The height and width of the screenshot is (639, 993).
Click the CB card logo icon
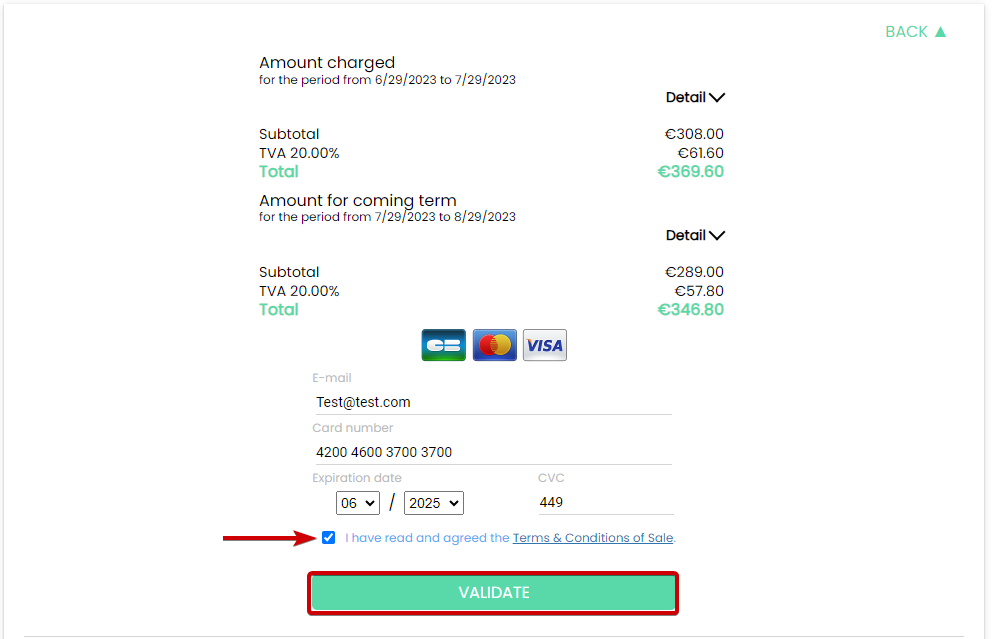pyautogui.click(x=443, y=345)
